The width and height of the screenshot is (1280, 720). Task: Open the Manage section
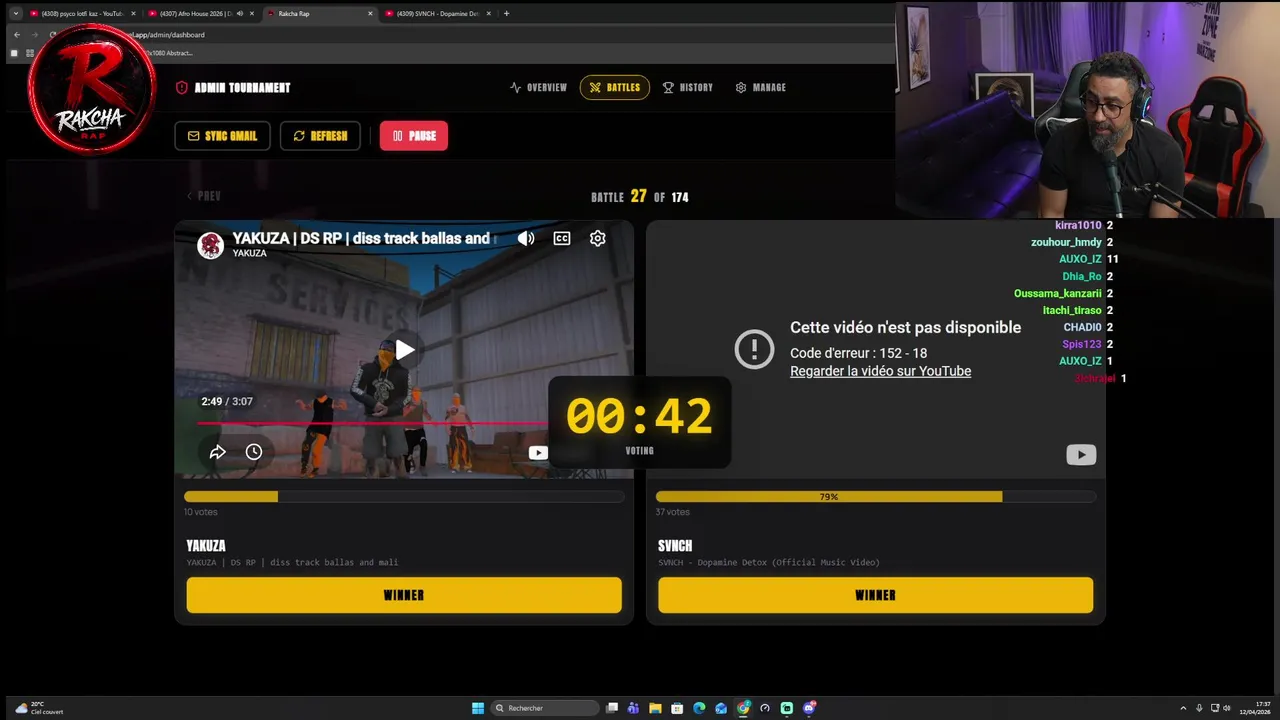pos(760,88)
